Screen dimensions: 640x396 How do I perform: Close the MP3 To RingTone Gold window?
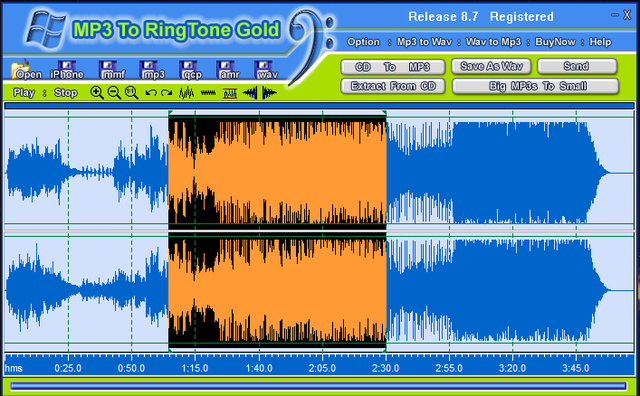(627, 15)
